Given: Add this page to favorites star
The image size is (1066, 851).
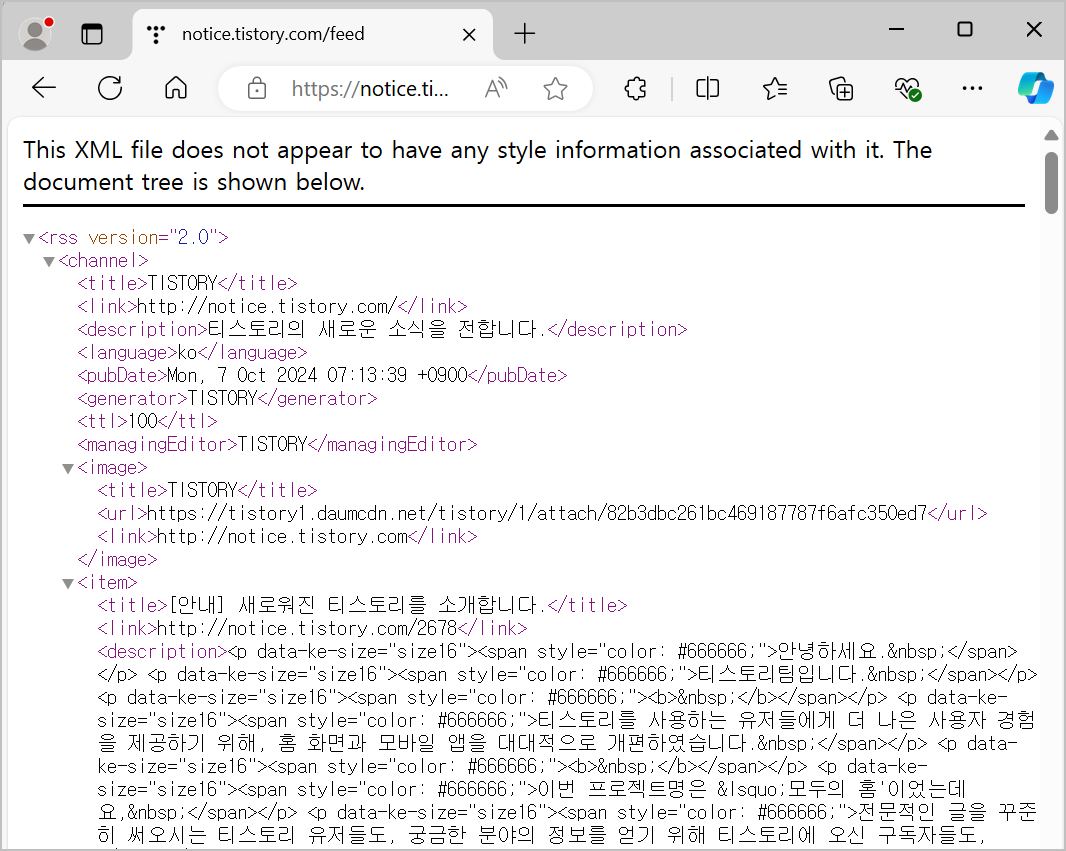Looking at the screenshot, I should [x=555, y=88].
